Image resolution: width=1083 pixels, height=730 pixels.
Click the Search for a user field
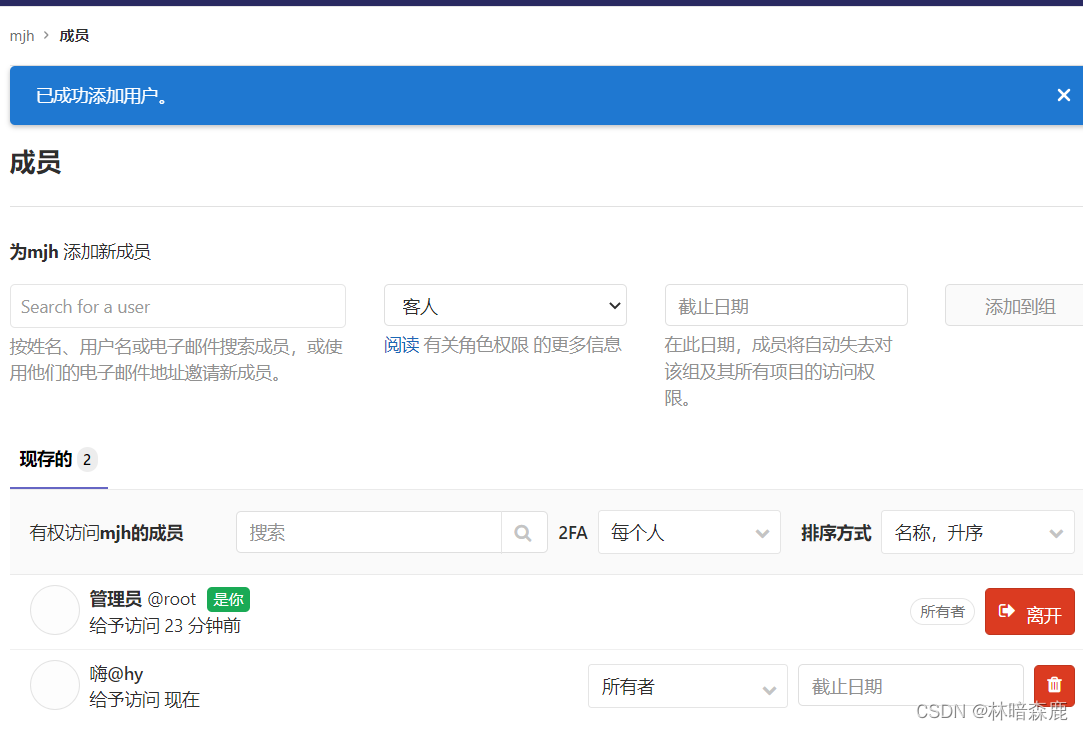[x=177, y=305]
